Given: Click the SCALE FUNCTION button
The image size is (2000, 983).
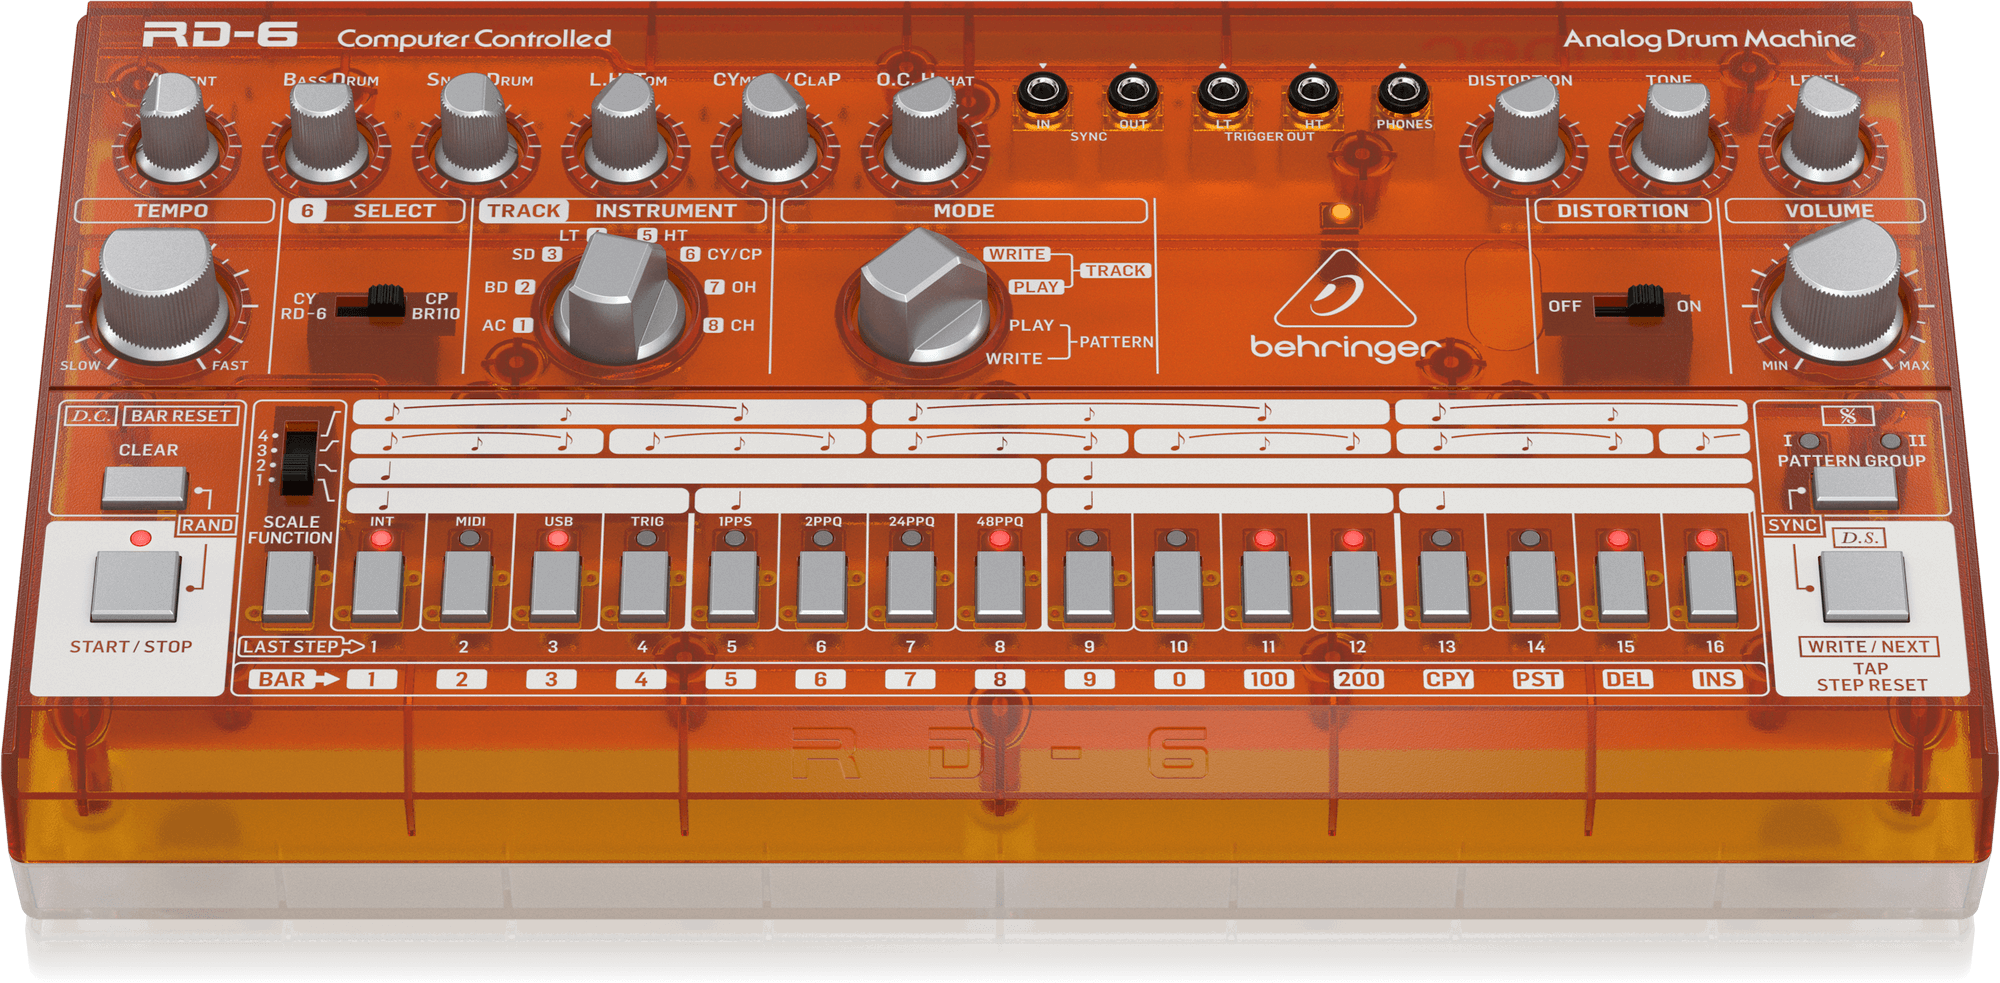Looking at the screenshot, I should click(289, 586).
